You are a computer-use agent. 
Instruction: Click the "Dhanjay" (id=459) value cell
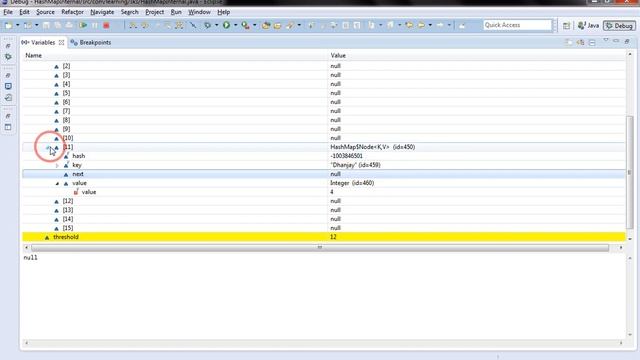355,165
